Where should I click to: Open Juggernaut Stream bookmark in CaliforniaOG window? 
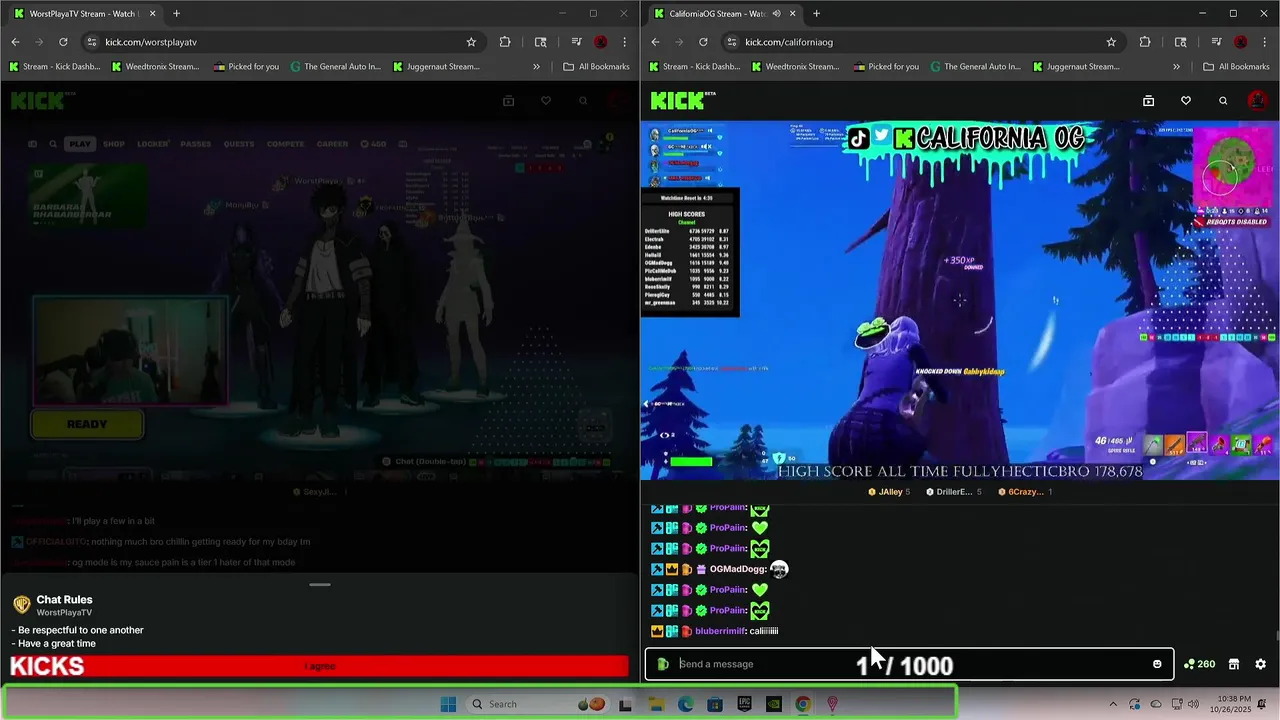click(x=1075, y=67)
